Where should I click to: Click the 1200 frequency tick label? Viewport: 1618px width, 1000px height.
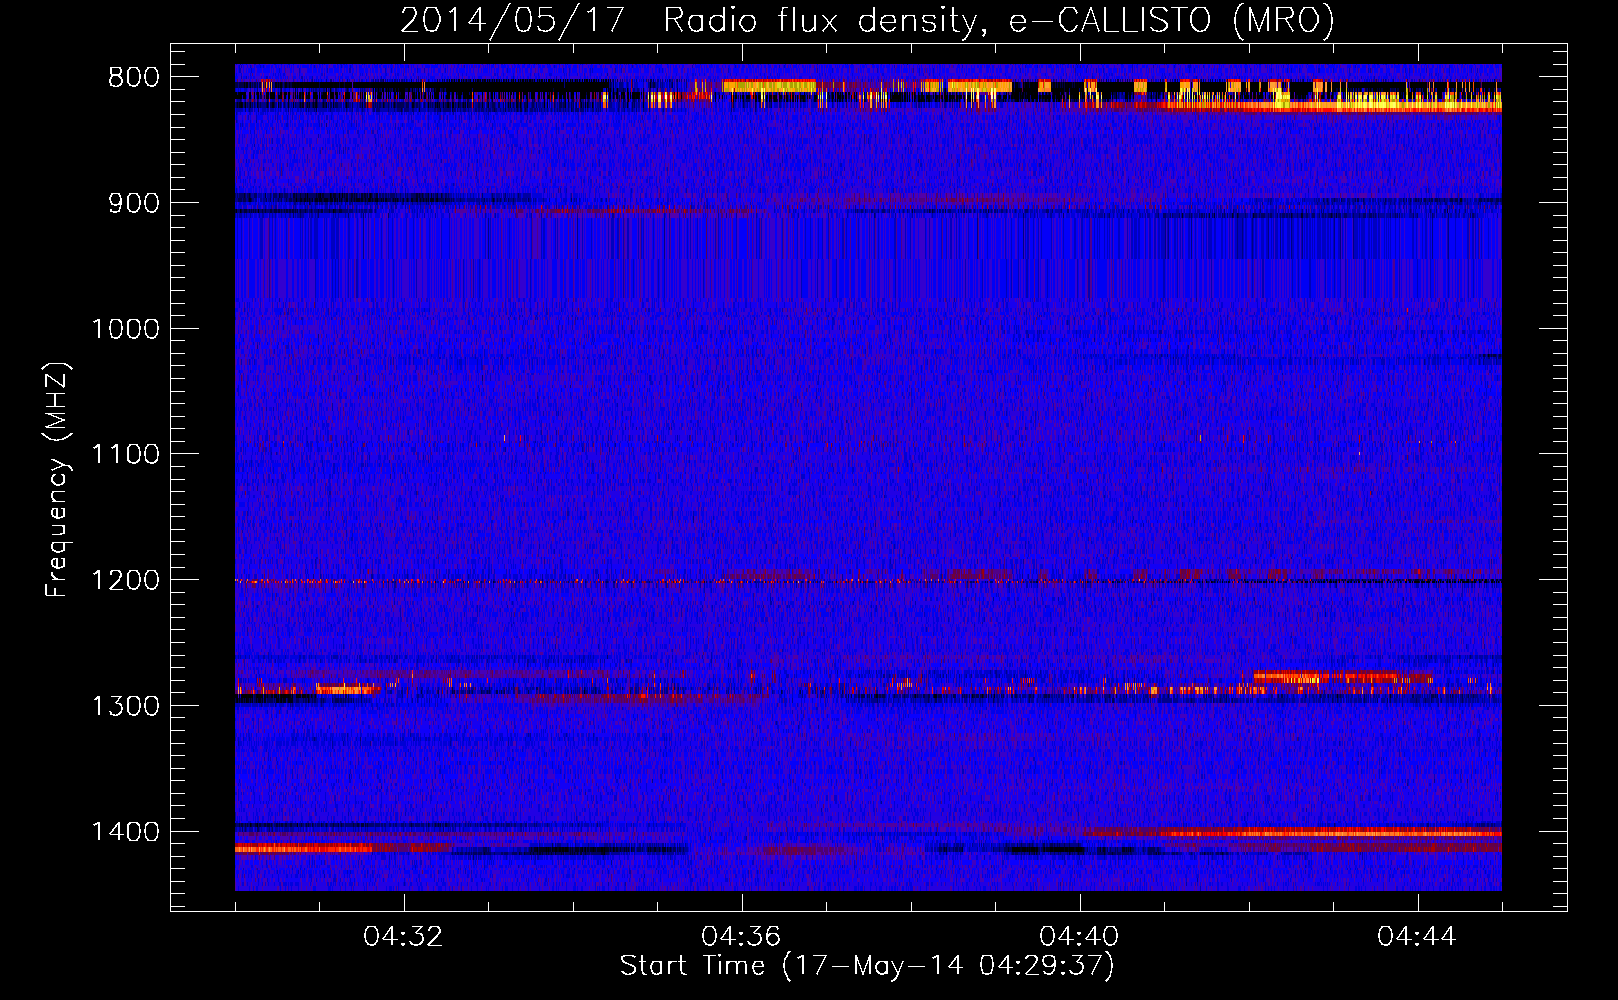pyautogui.click(x=125, y=580)
